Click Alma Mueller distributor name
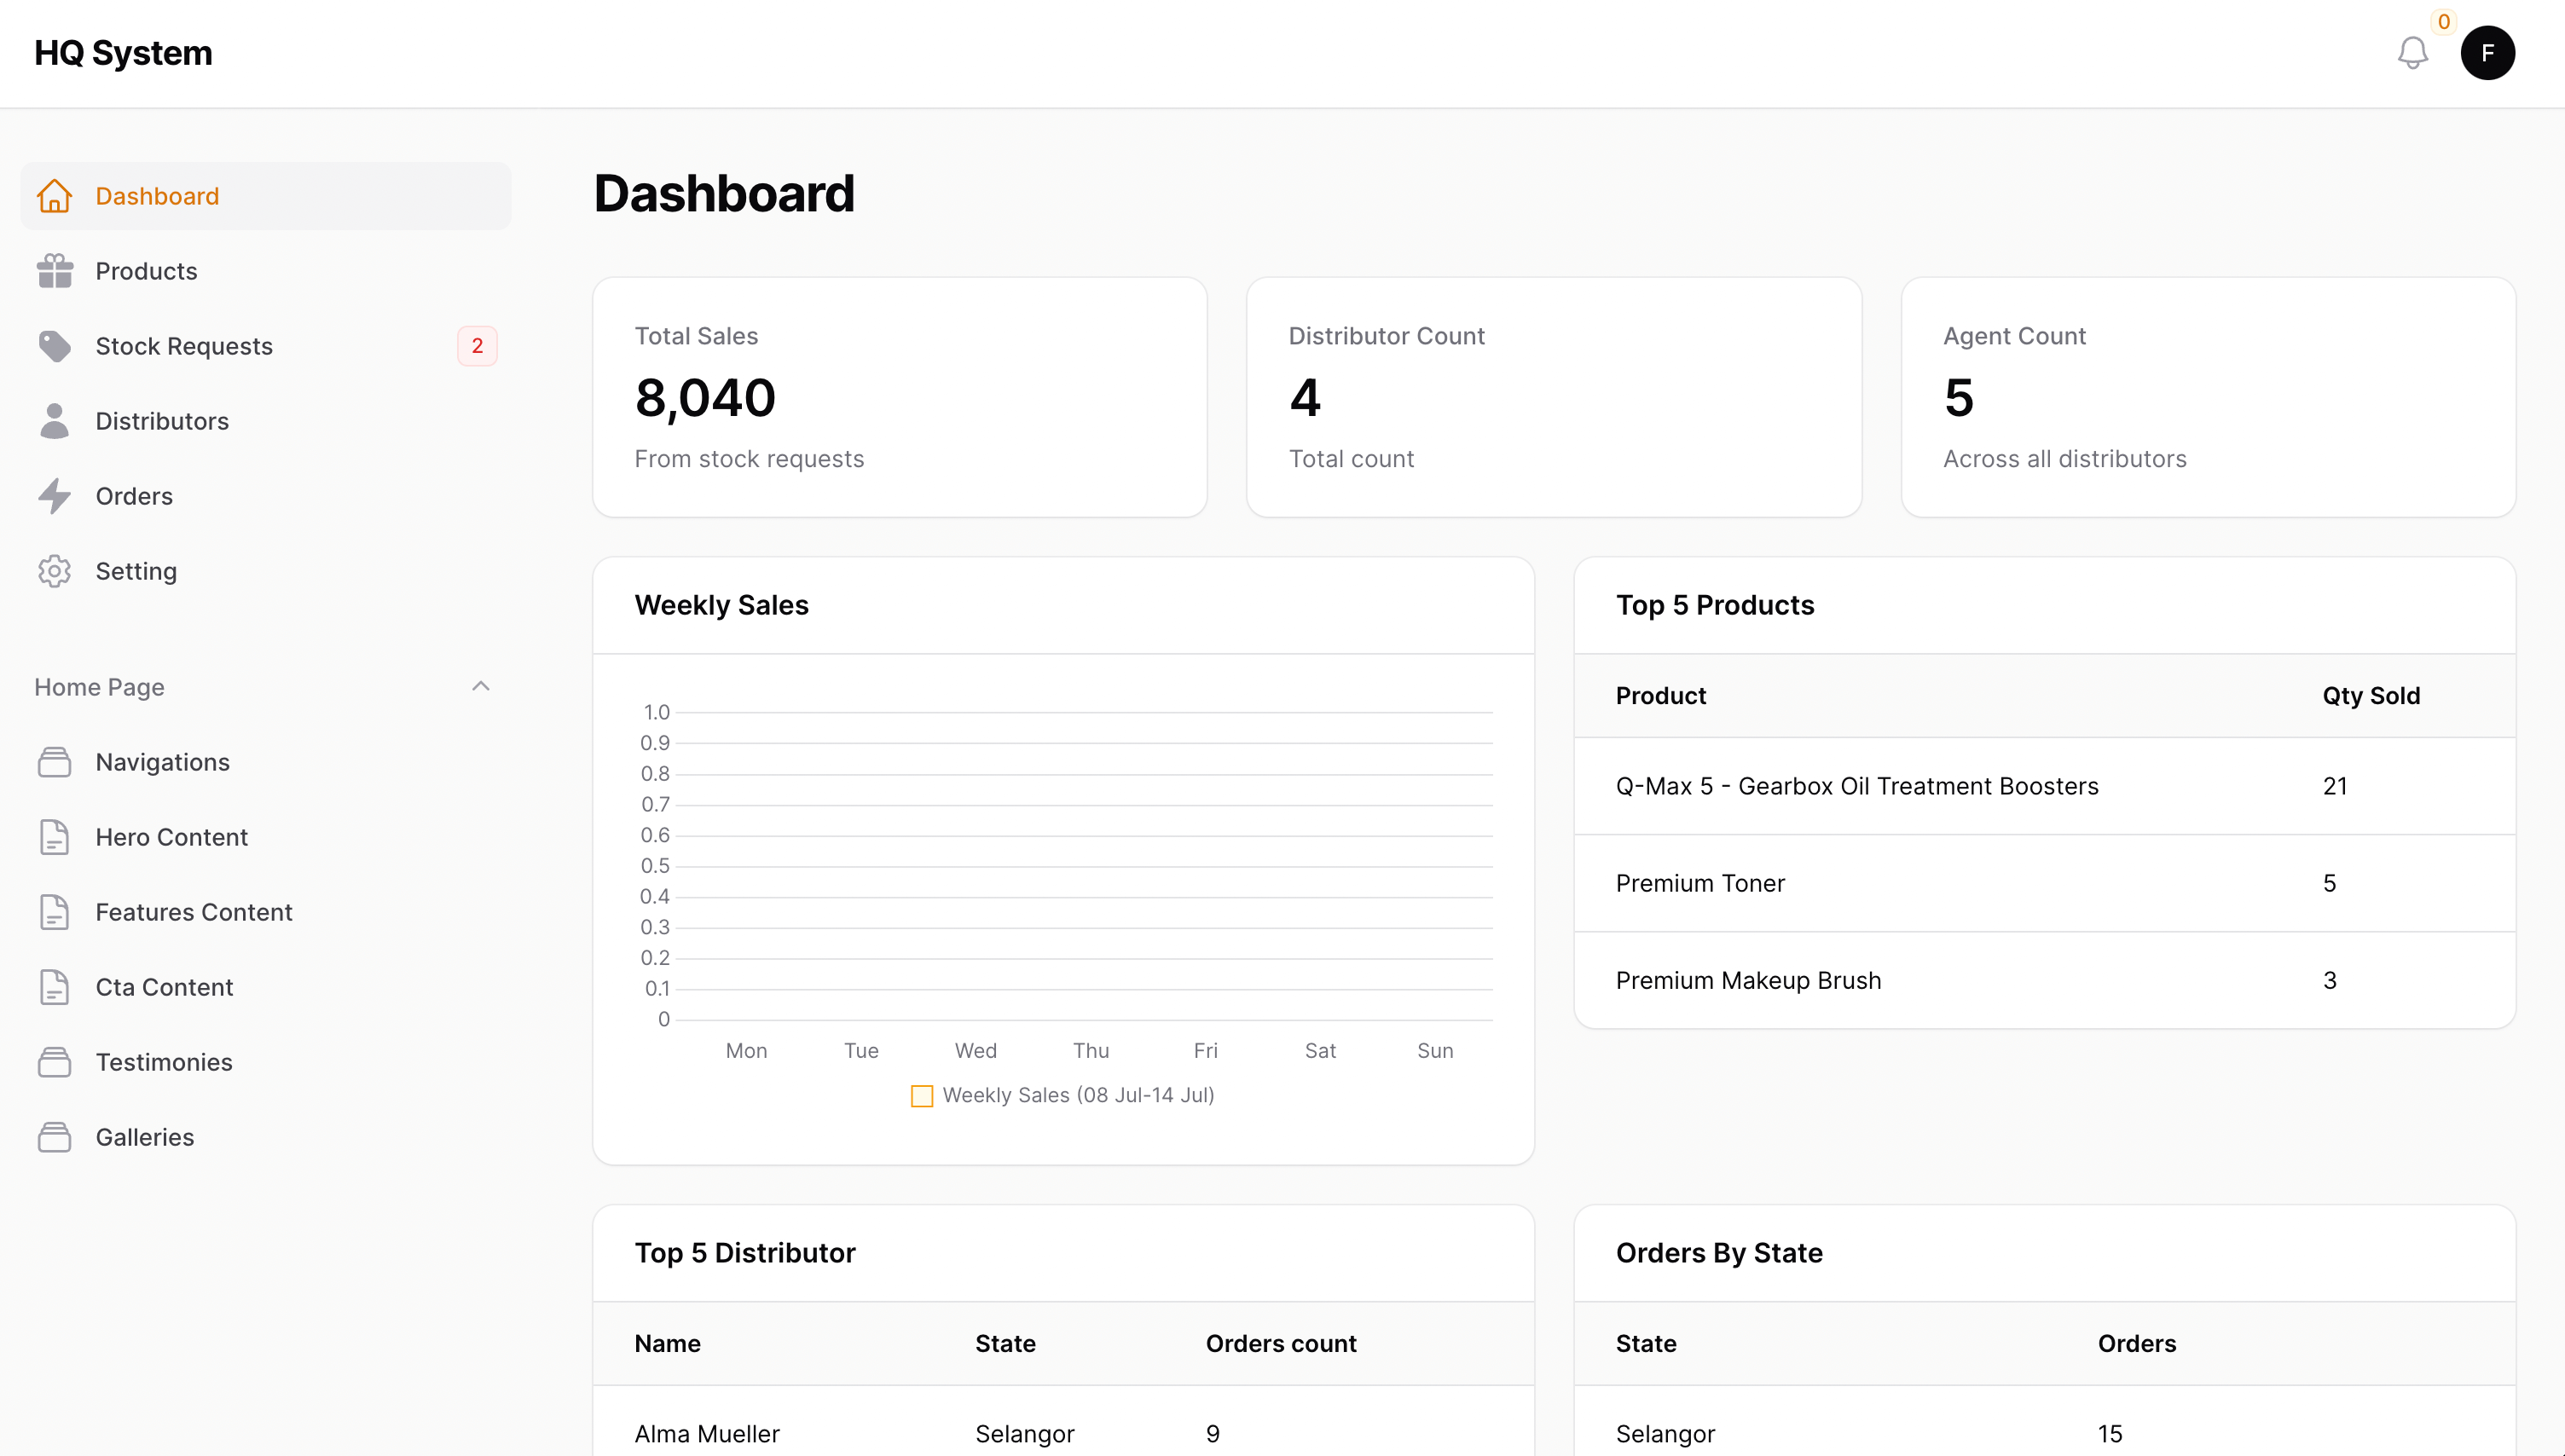 pos(707,1434)
